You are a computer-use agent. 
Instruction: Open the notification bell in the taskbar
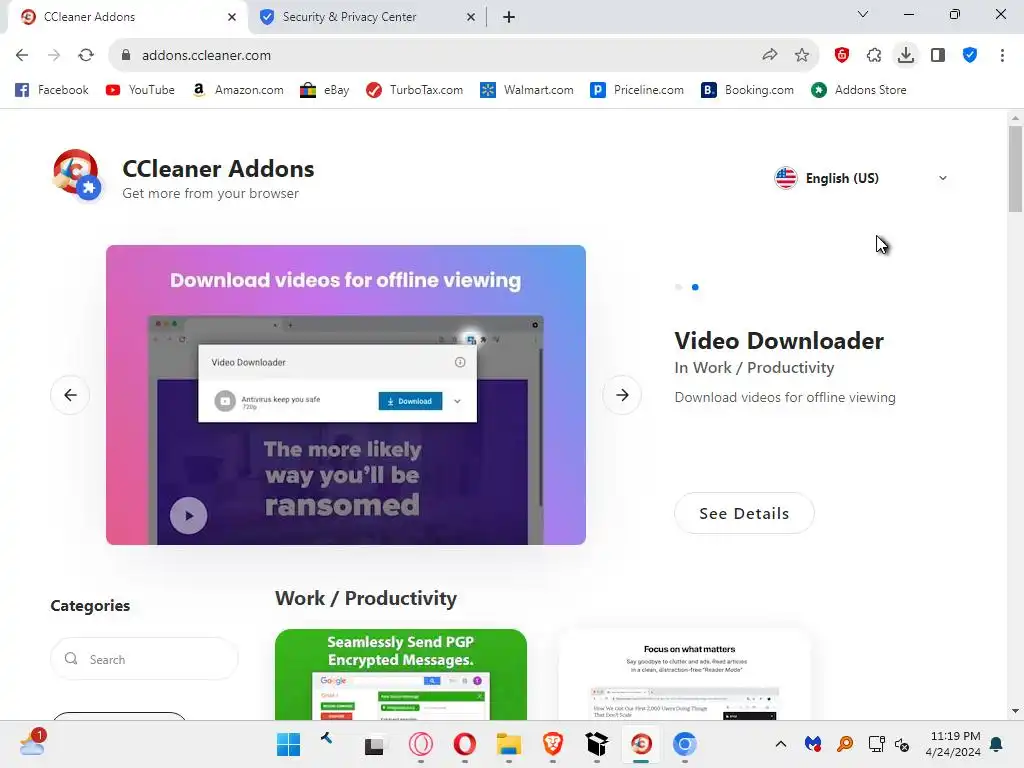click(997, 744)
